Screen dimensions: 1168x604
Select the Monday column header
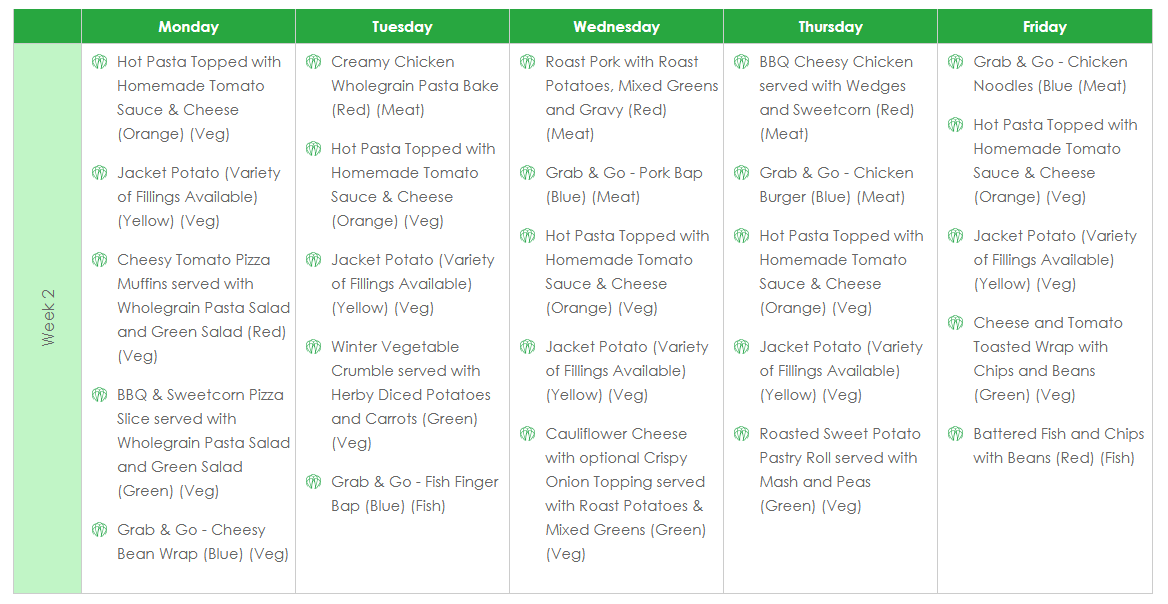point(188,27)
